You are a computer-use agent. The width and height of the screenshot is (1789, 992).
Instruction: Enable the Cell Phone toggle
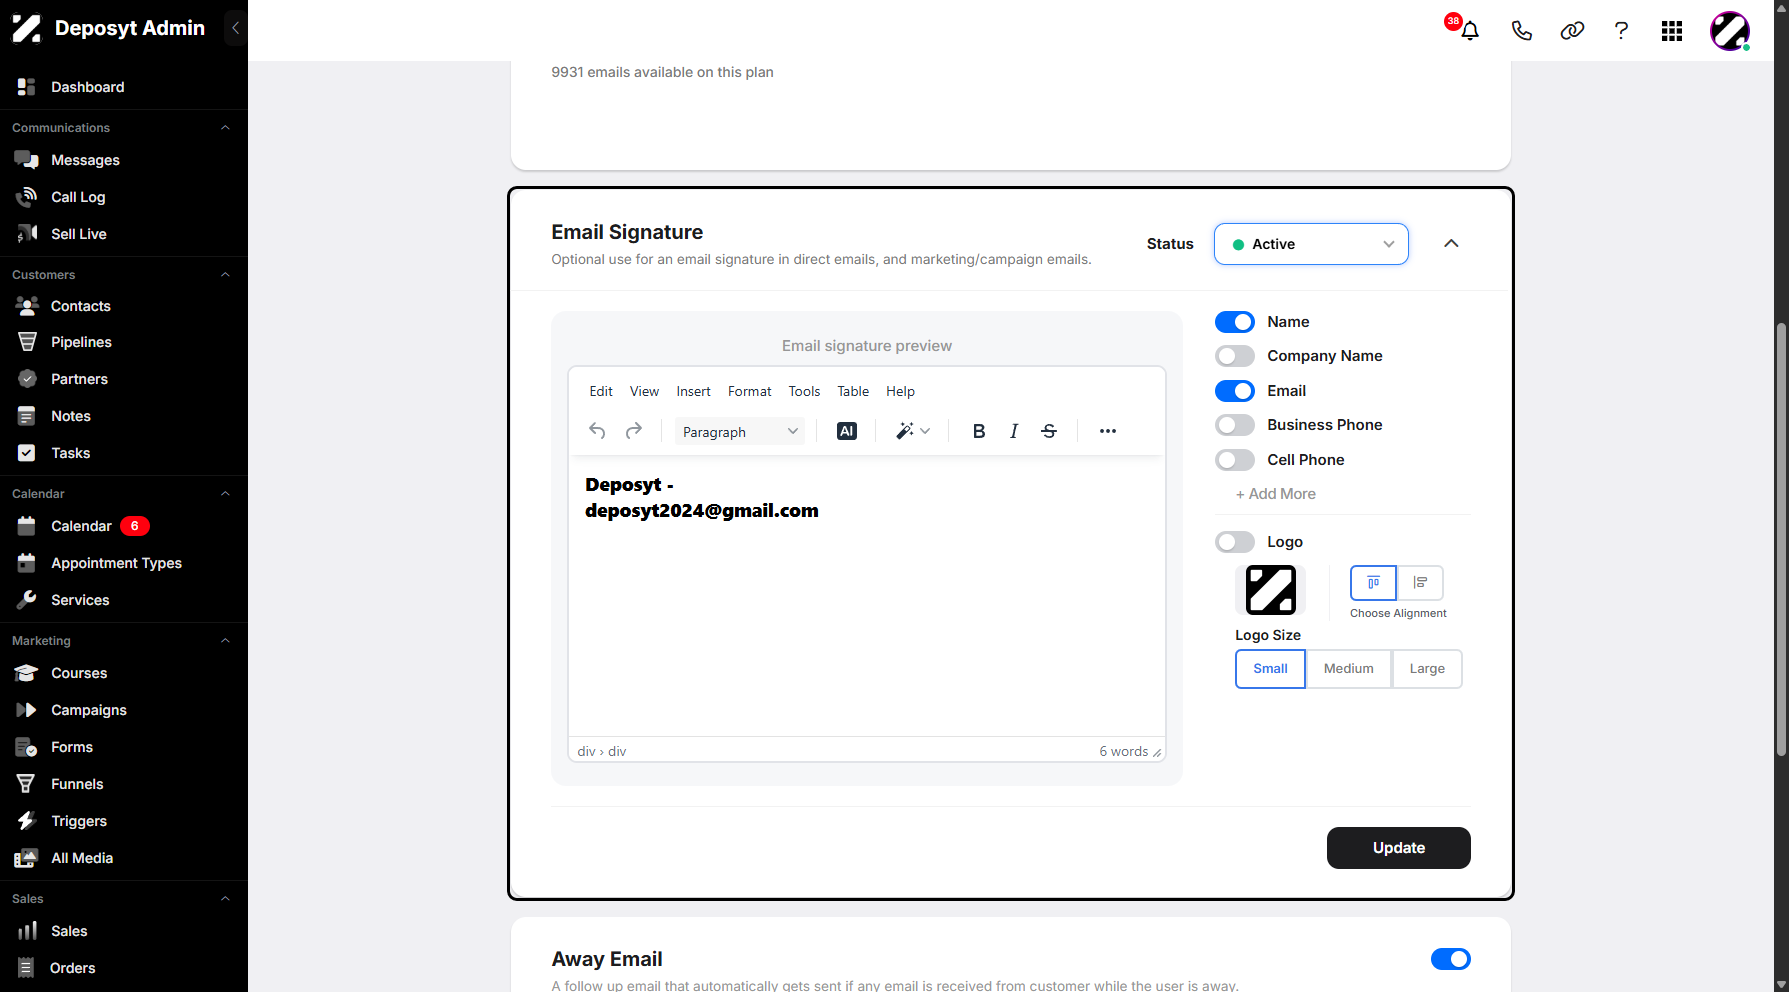click(x=1235, y=460)
